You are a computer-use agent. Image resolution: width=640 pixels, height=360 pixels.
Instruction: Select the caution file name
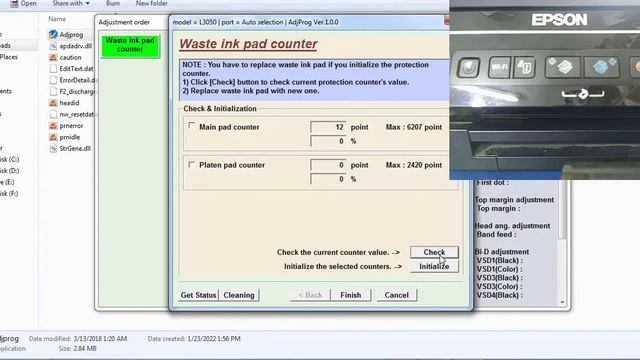(70, 58)
